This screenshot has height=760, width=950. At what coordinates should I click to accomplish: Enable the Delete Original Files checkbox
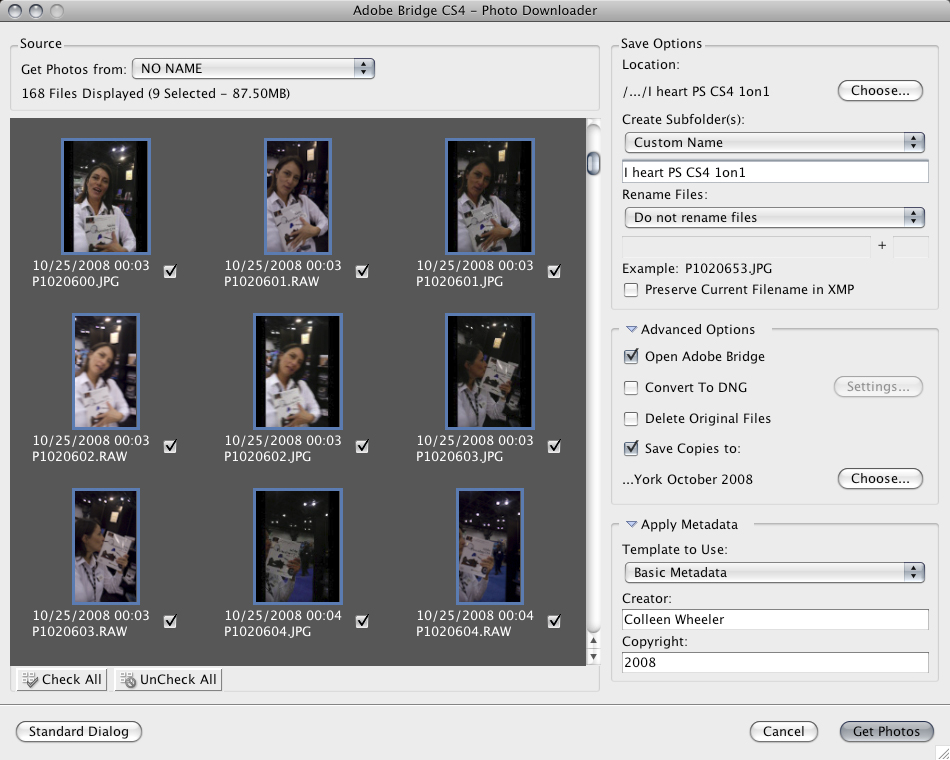[631, 418]
